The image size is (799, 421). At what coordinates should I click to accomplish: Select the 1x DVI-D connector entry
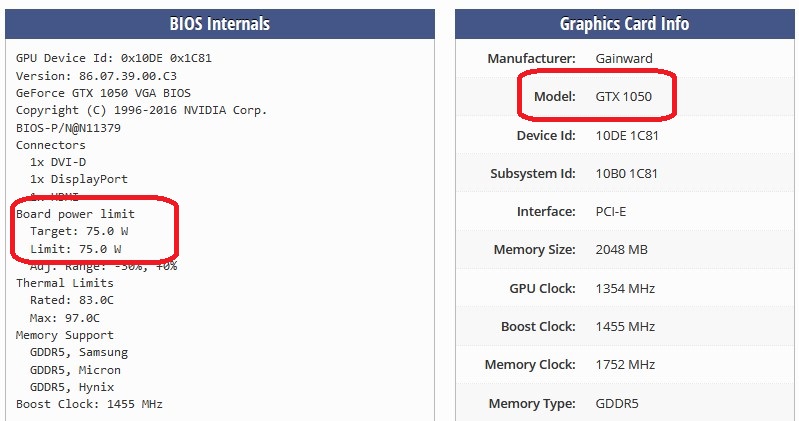pos(58,162)
